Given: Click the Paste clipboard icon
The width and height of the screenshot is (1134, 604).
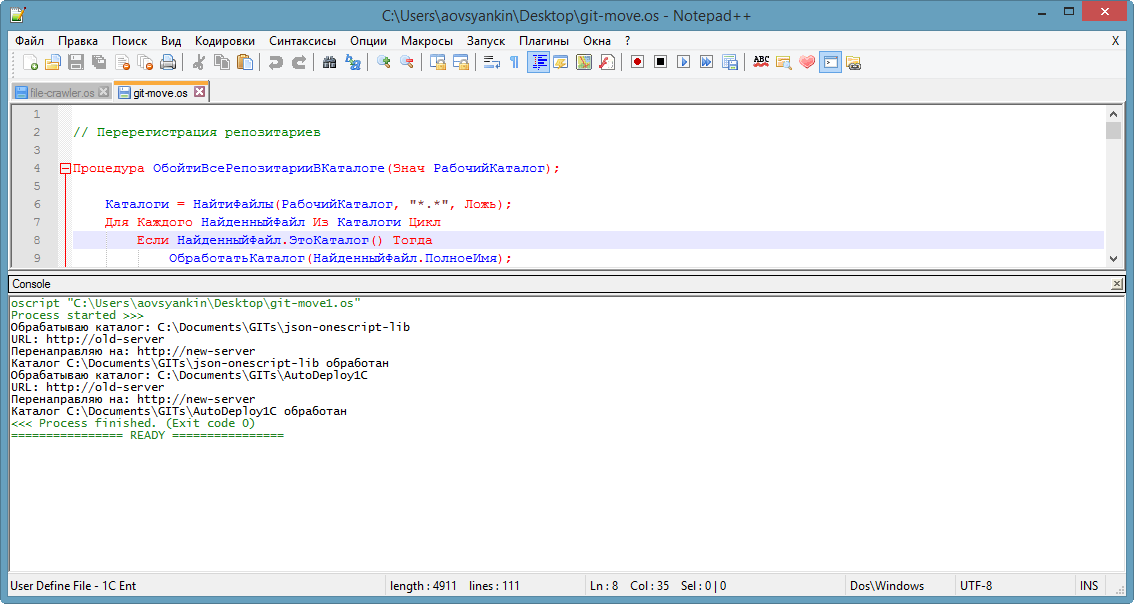Looking at the screenshot, I should coord(245,63).
